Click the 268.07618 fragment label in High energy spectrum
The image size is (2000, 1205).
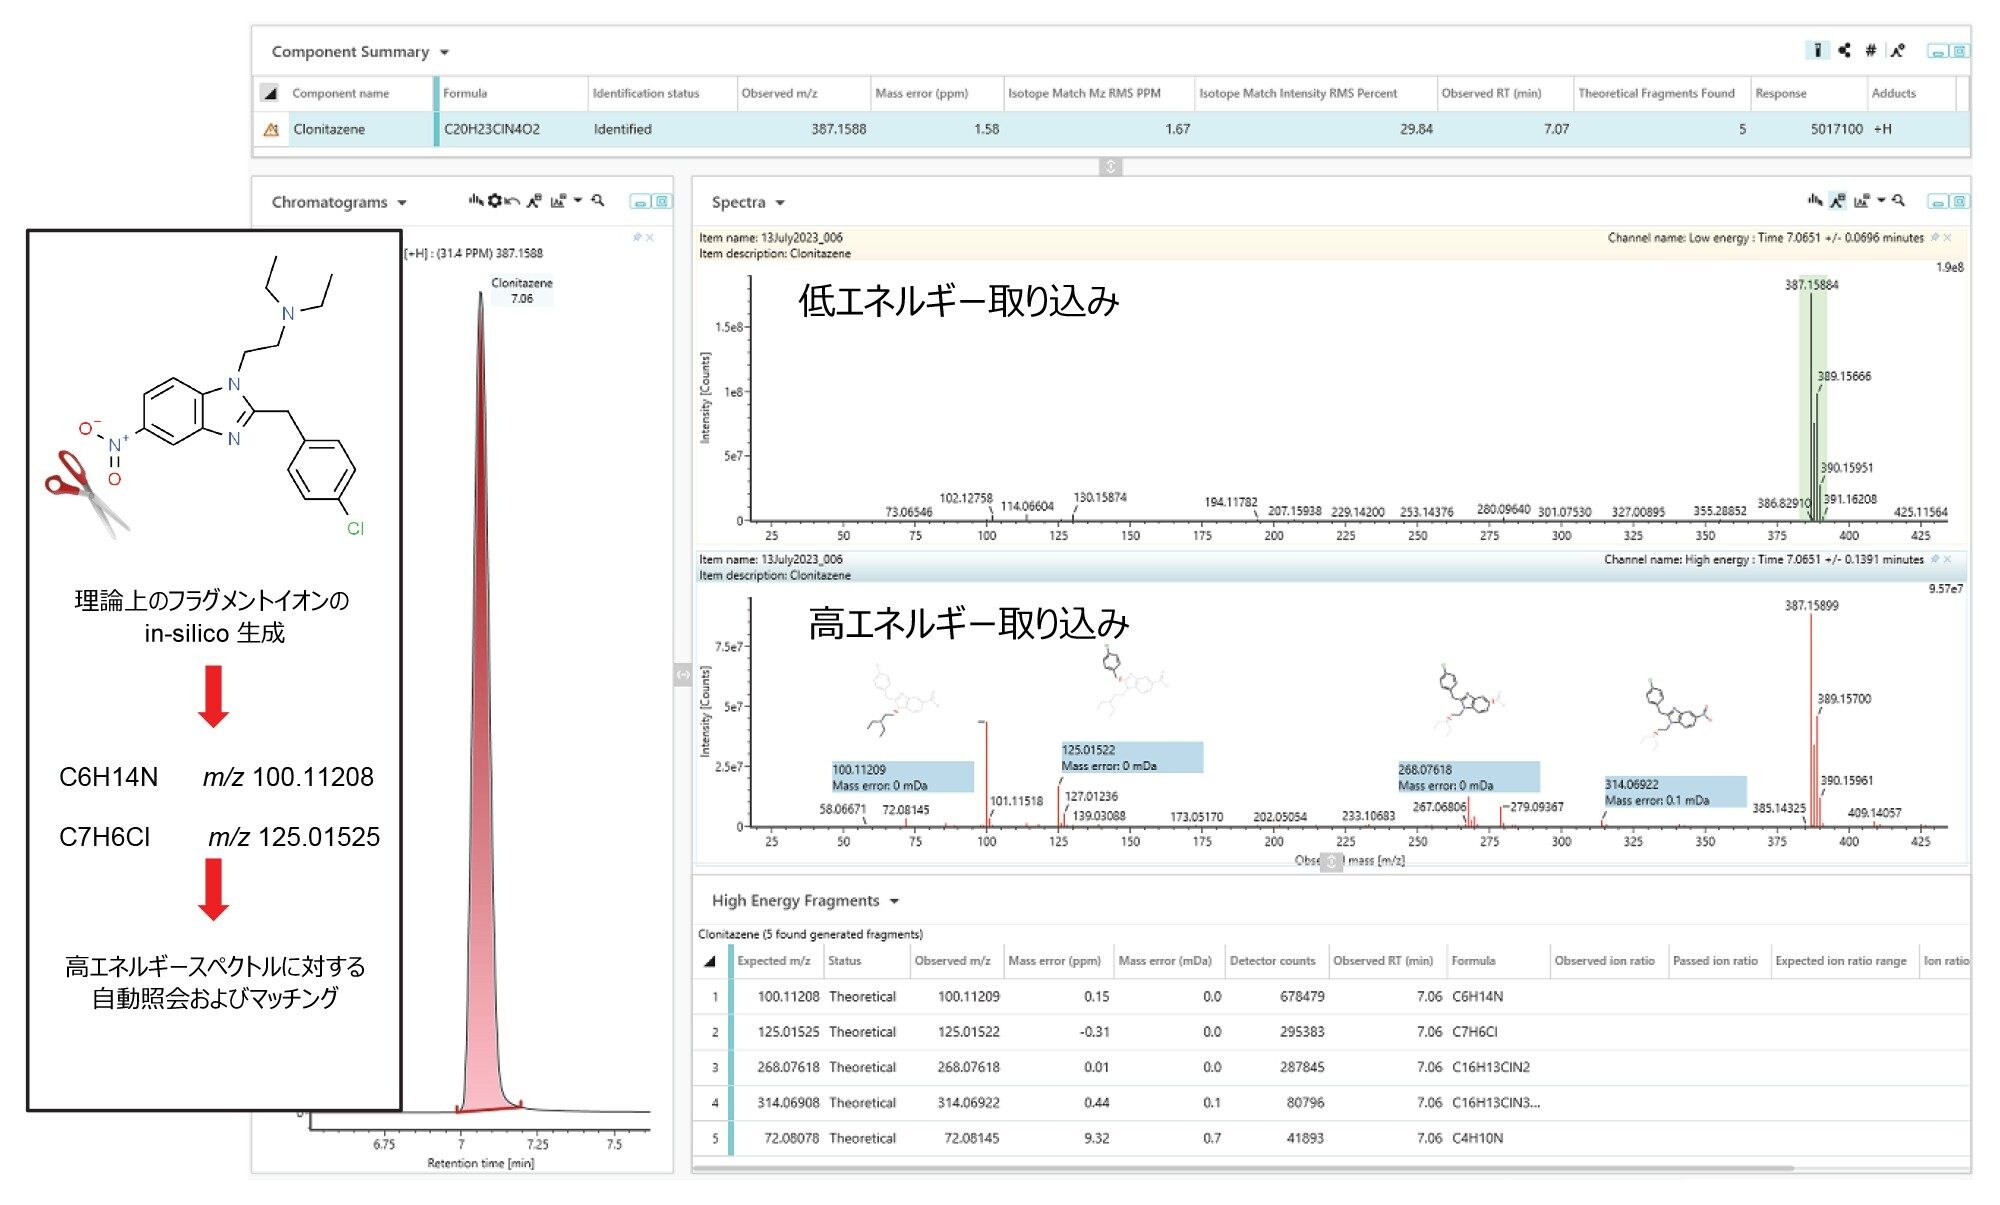click(x=1468, y=777)
